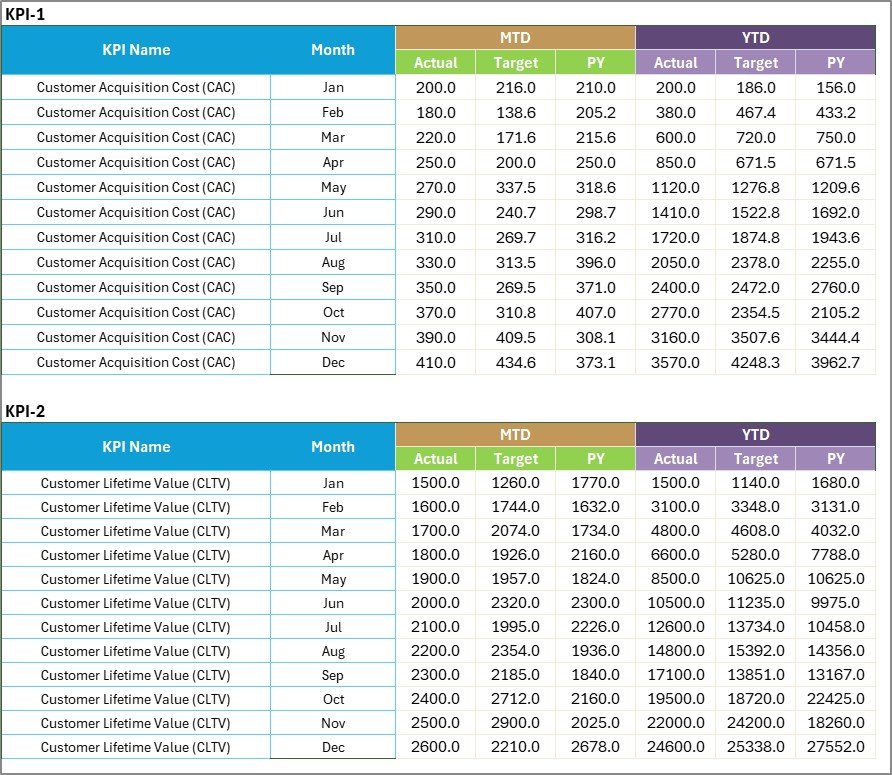Image resolution: width=892 pixels, height=775 pixels.
Task: Select the Month header in KPI-1 table
Action: (333, 50)
